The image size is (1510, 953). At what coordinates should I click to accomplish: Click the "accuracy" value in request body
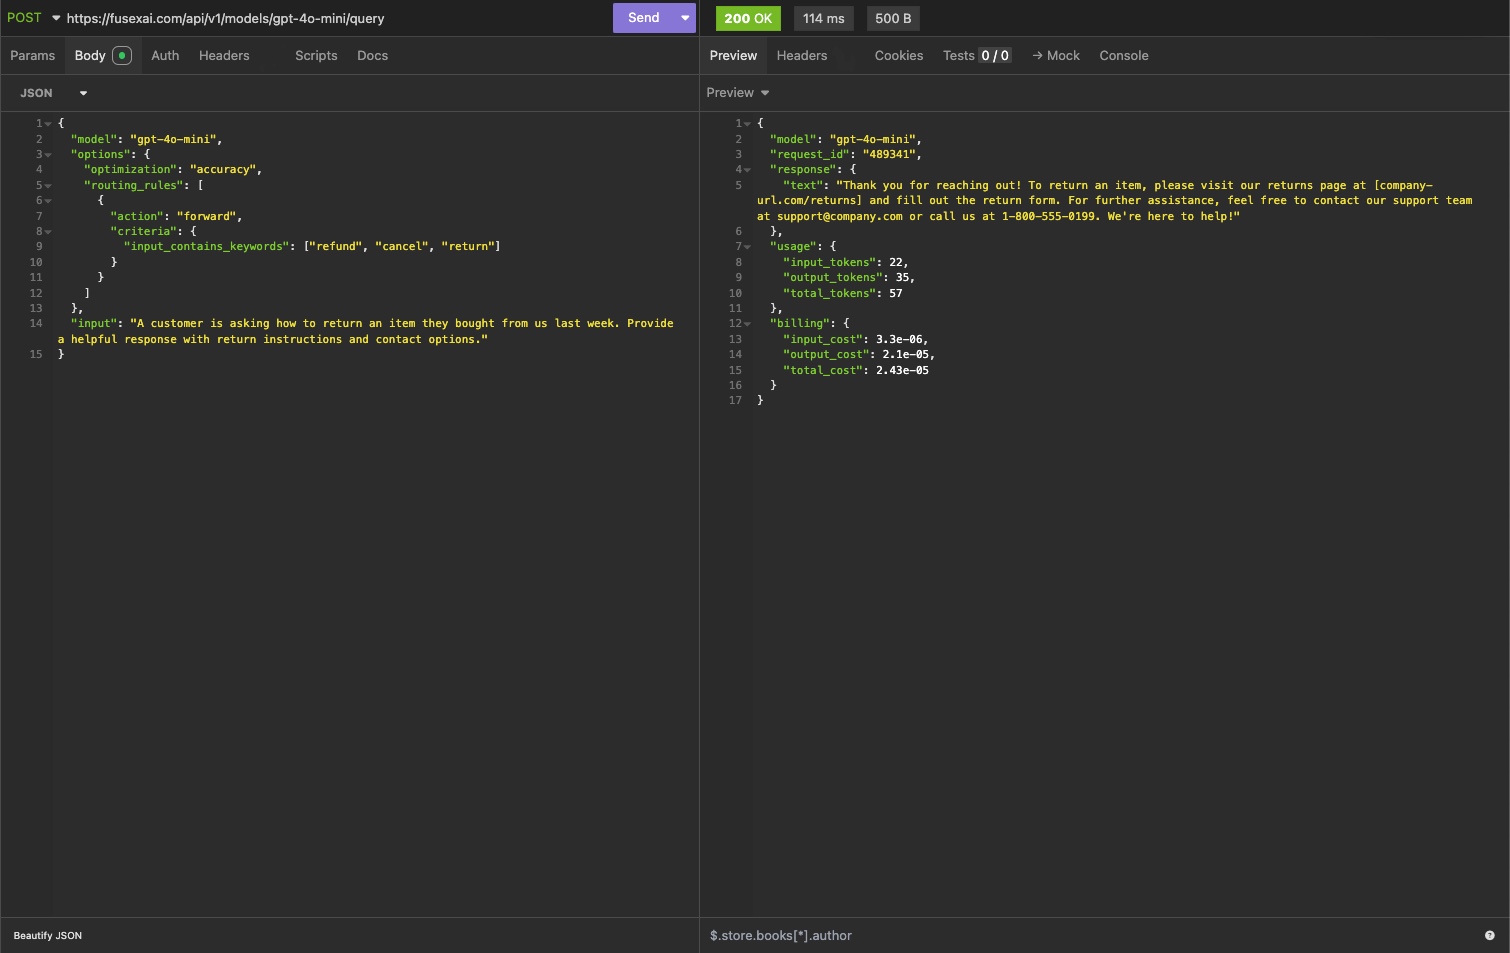(x=223, y=170)
